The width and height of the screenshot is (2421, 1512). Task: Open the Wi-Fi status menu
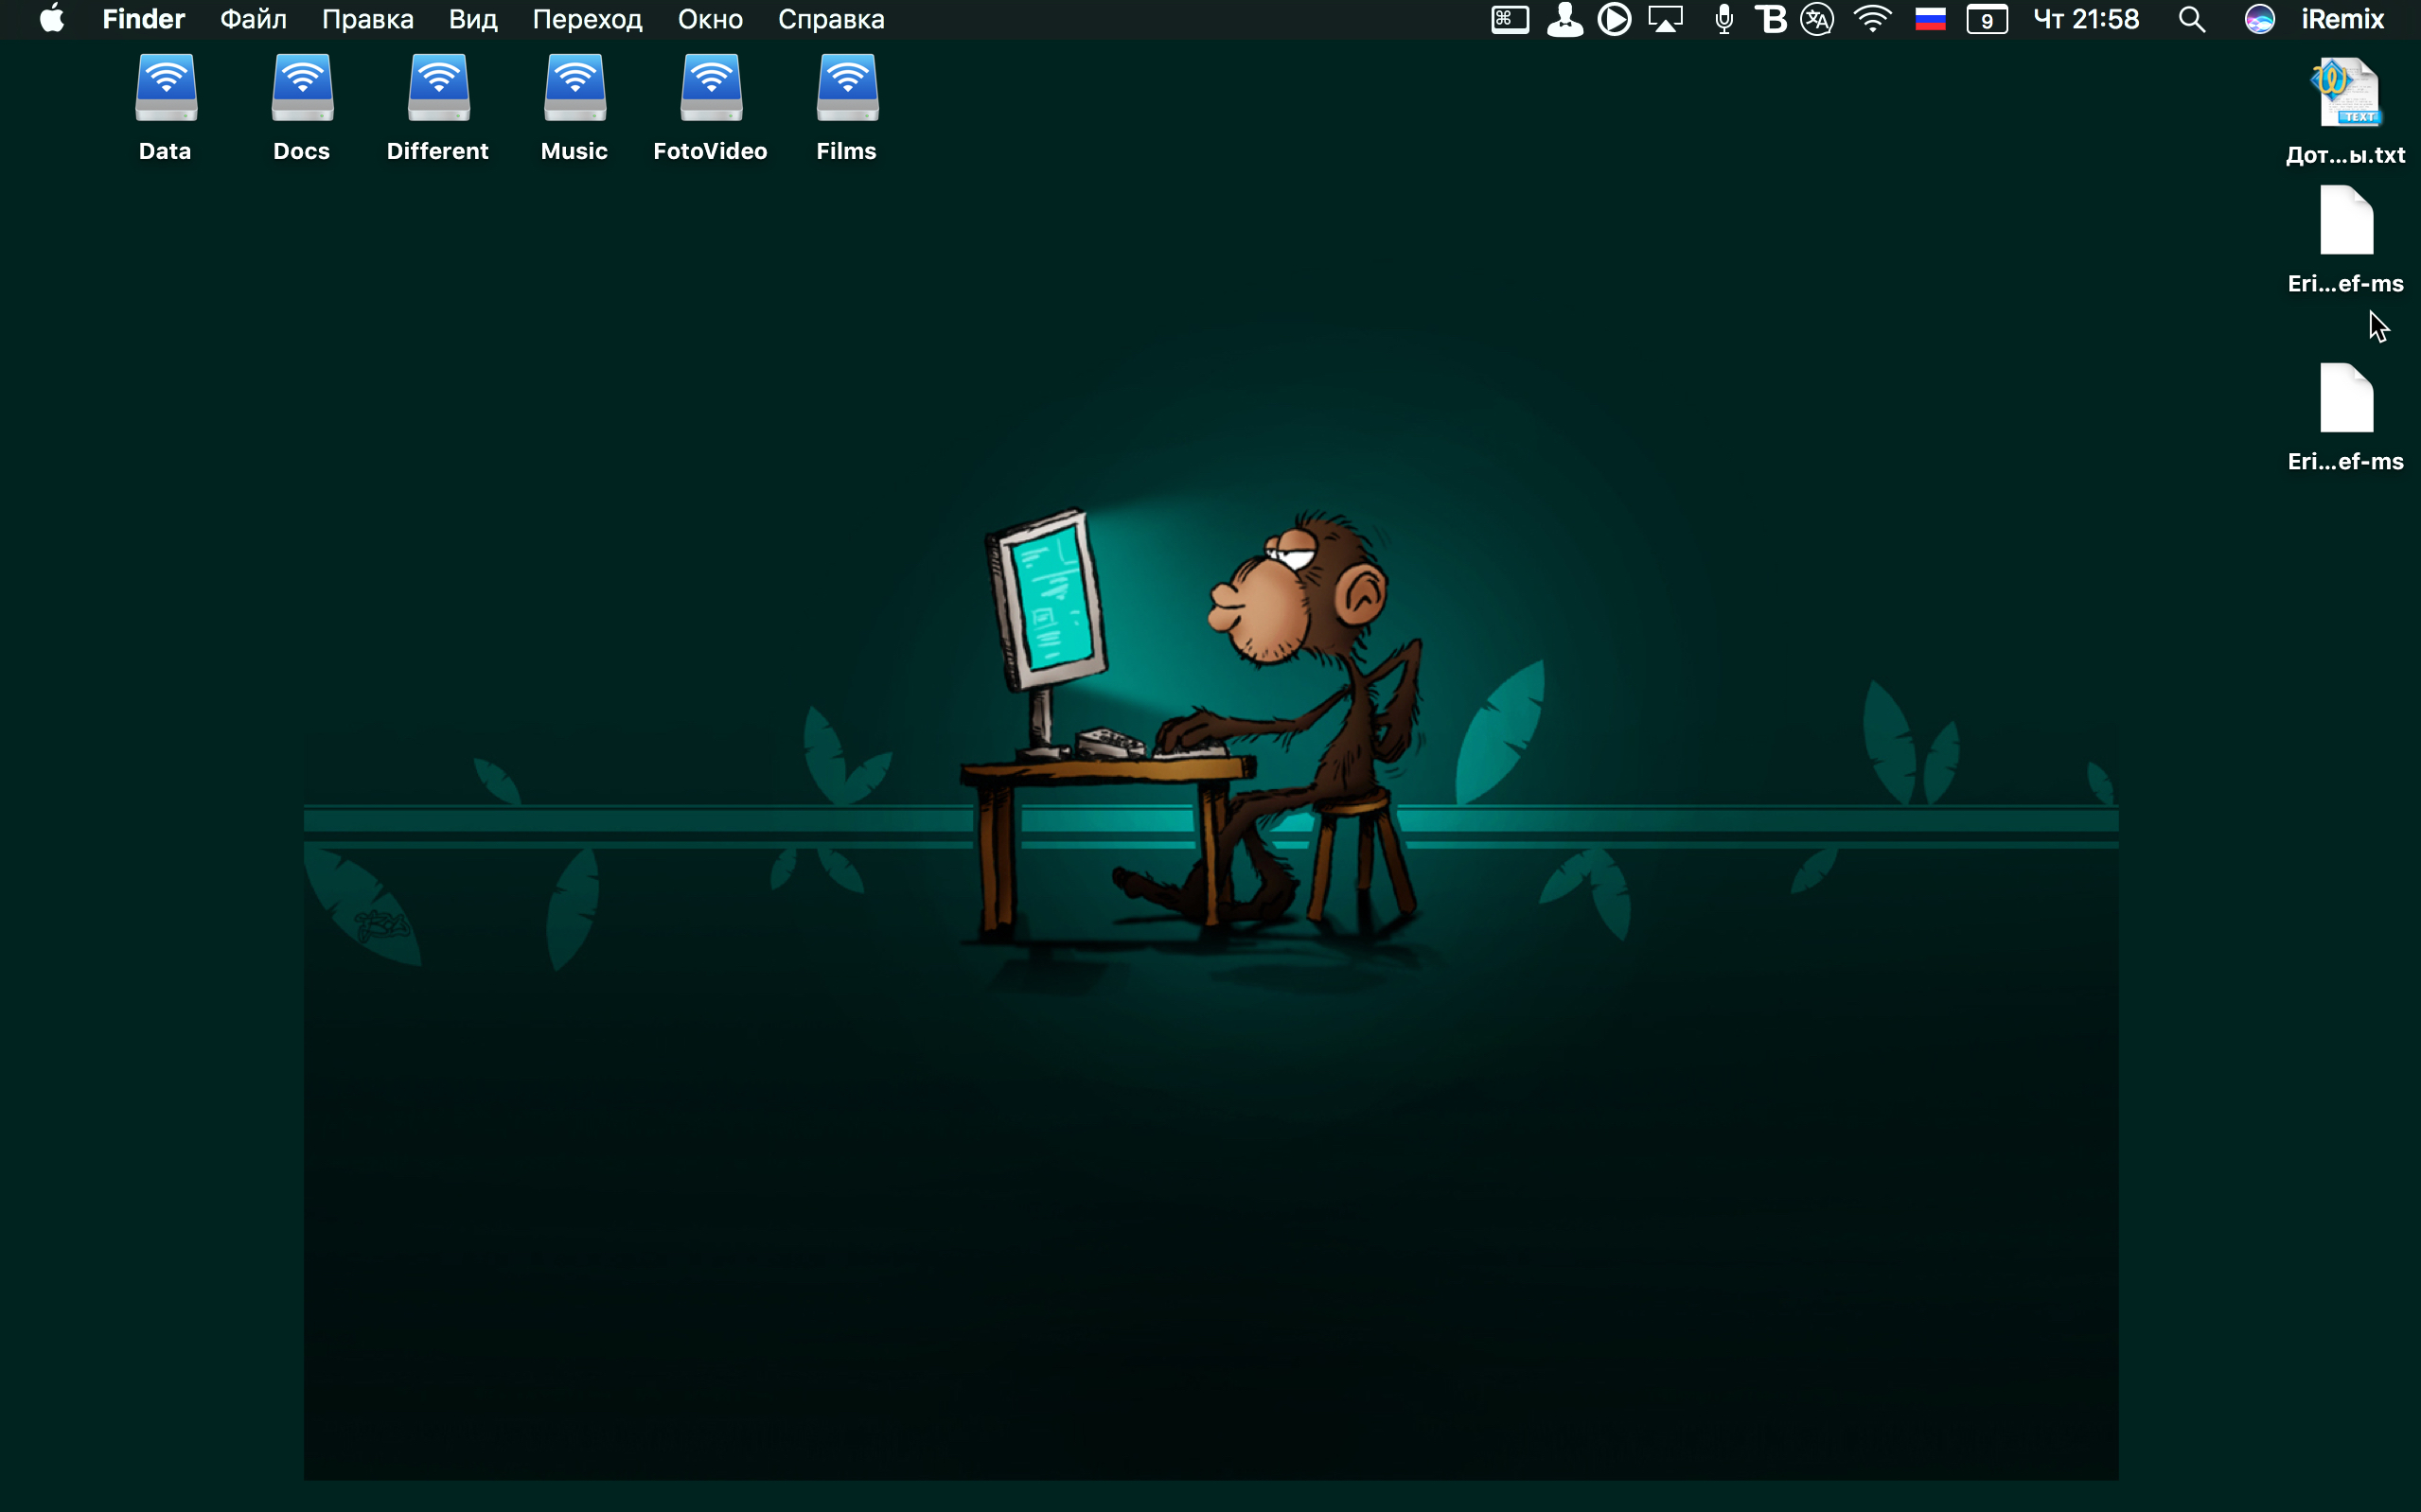pos(1872,19)
